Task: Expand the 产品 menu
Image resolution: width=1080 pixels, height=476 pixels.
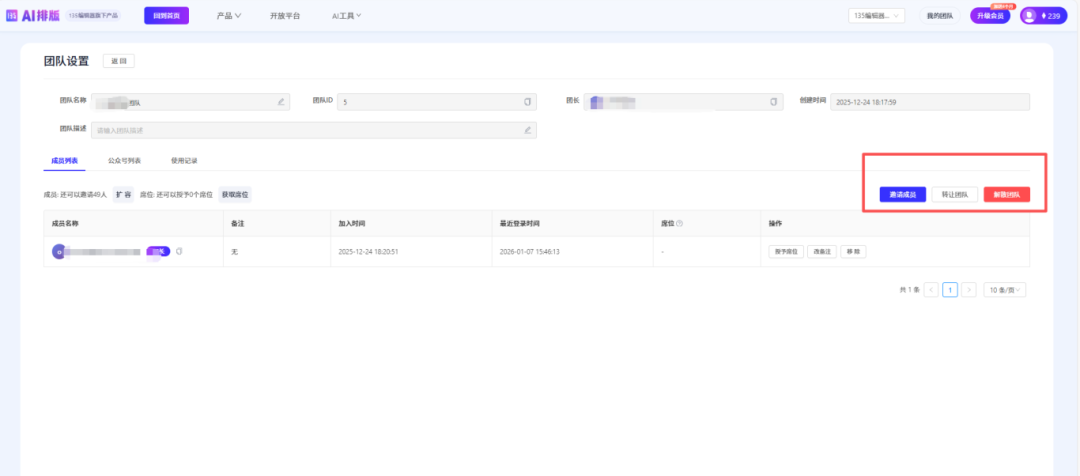Action: click(x=229, y=15)
